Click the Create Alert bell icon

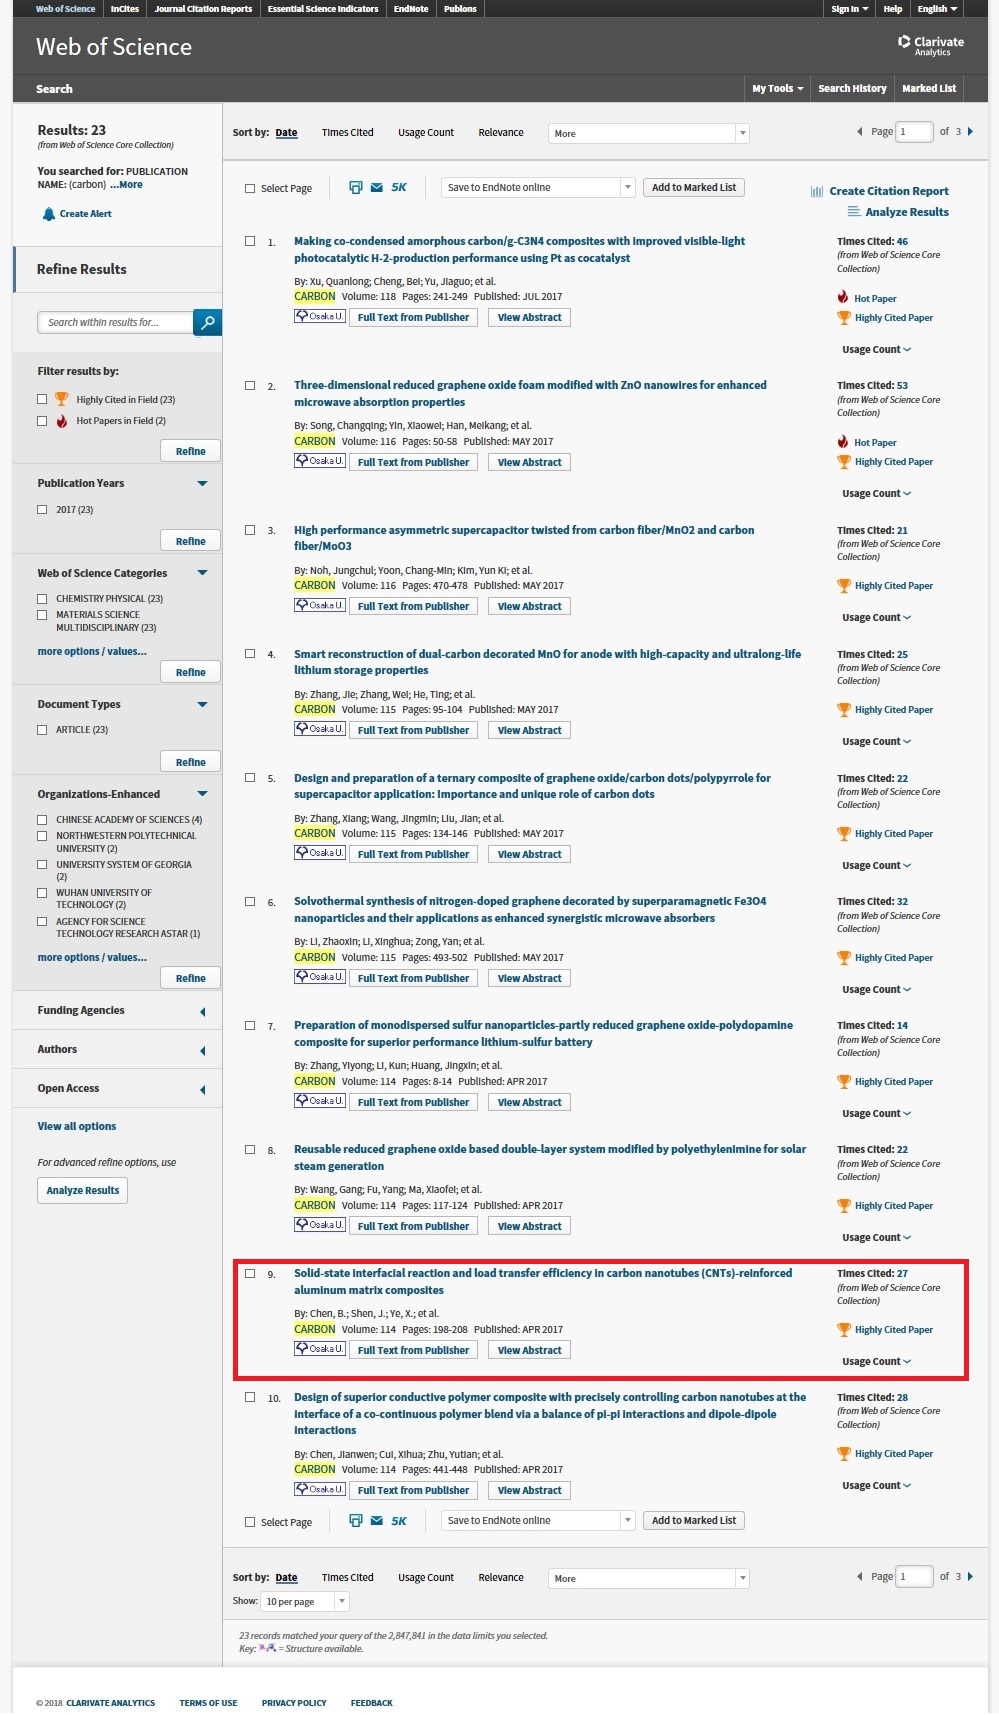click(48, 214)
